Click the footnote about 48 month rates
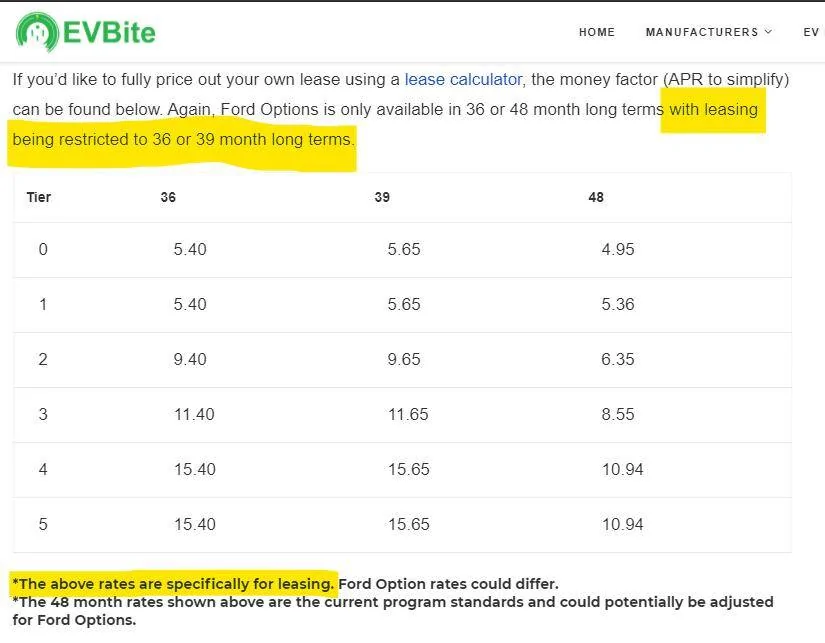 click(x=393, y=611)
